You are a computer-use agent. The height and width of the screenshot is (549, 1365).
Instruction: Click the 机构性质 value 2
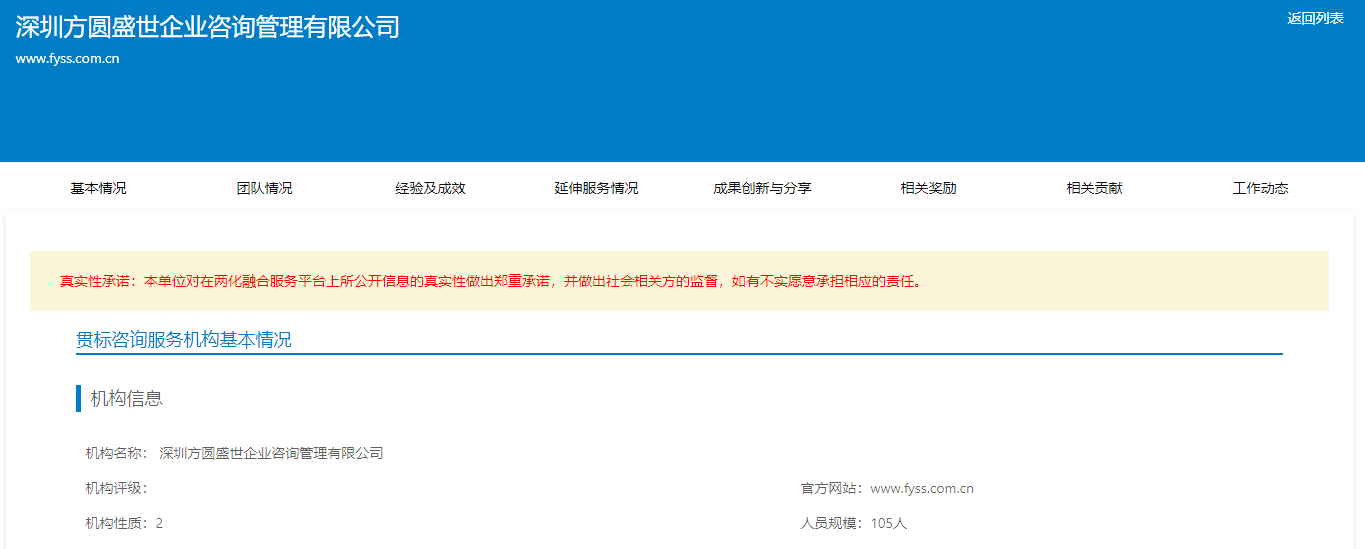click(x=159, y=523)
